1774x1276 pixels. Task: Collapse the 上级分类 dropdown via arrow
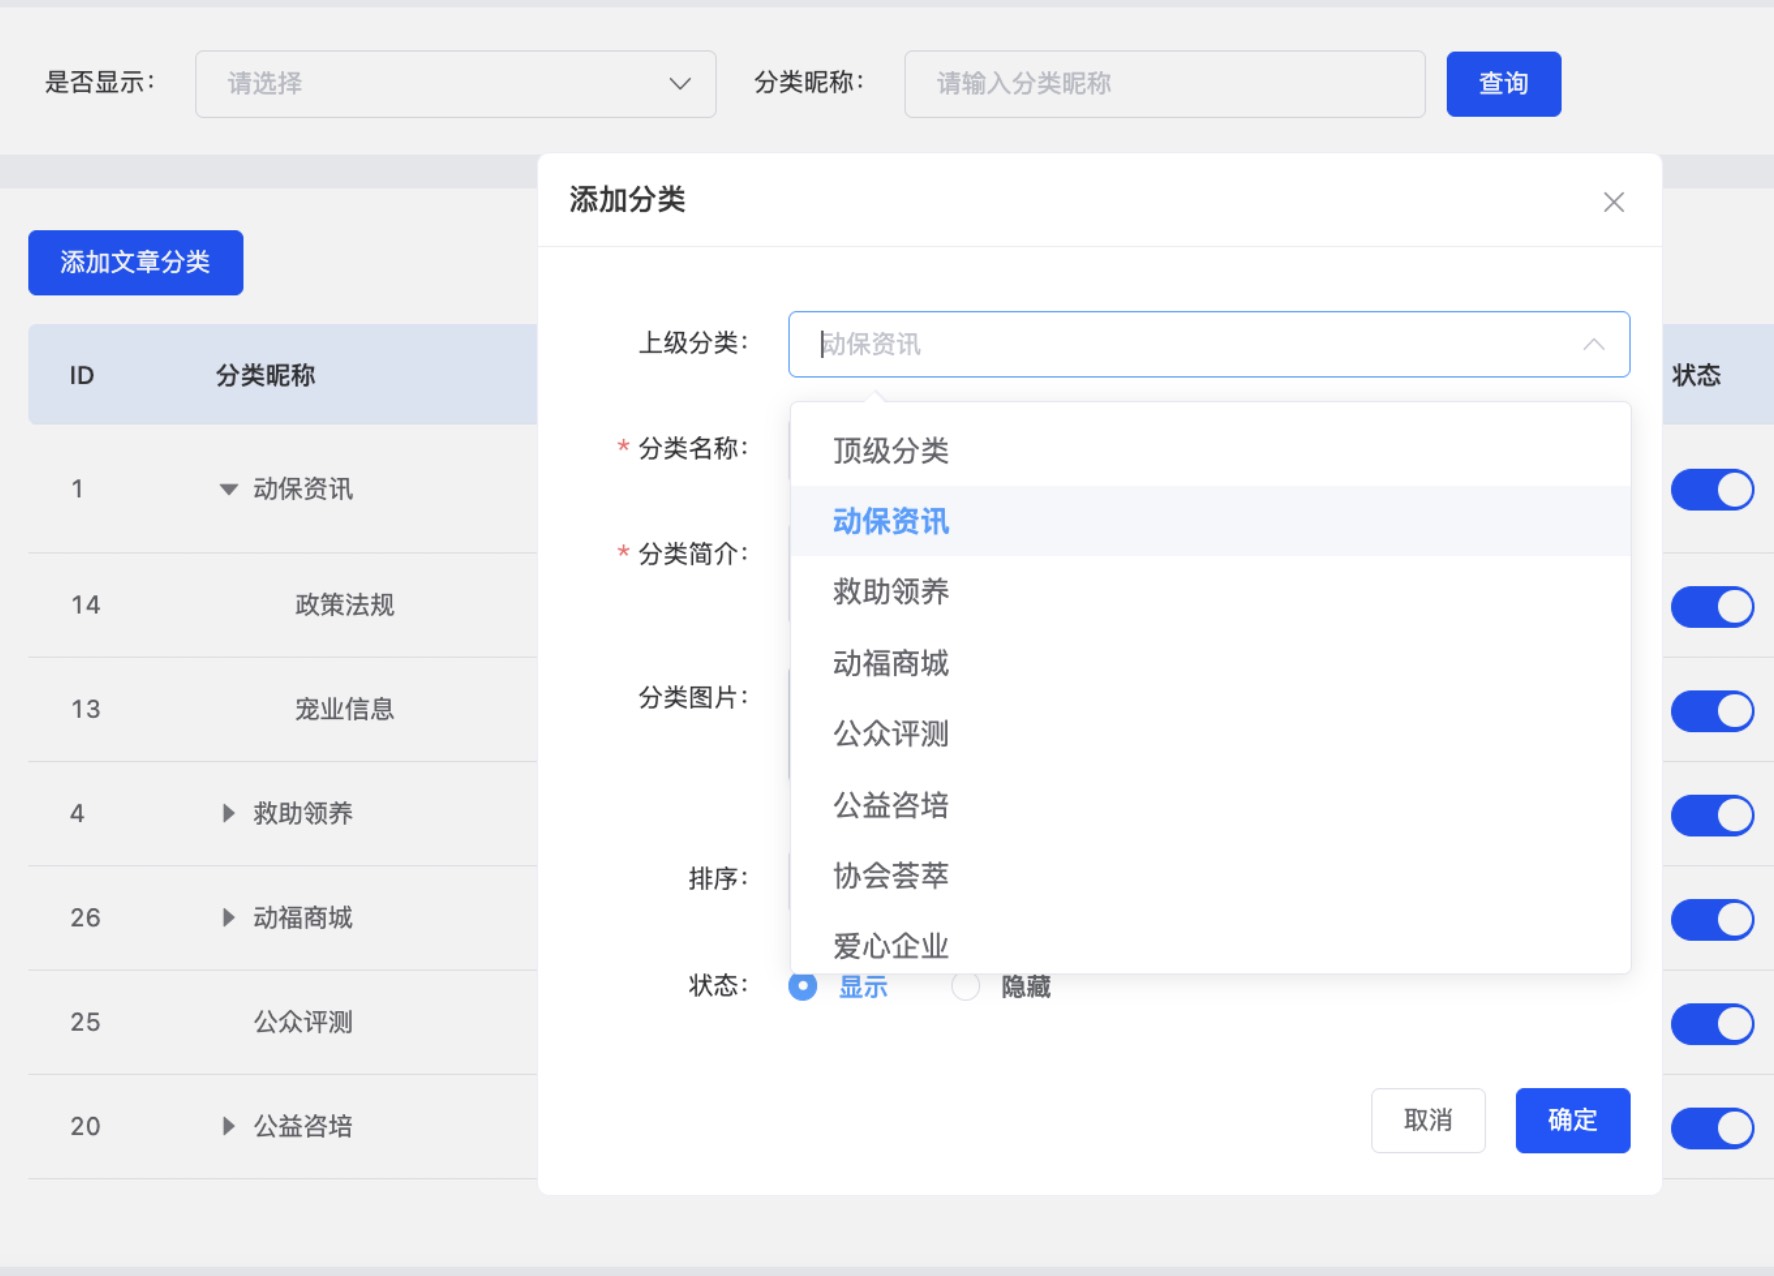[1593, 344]
